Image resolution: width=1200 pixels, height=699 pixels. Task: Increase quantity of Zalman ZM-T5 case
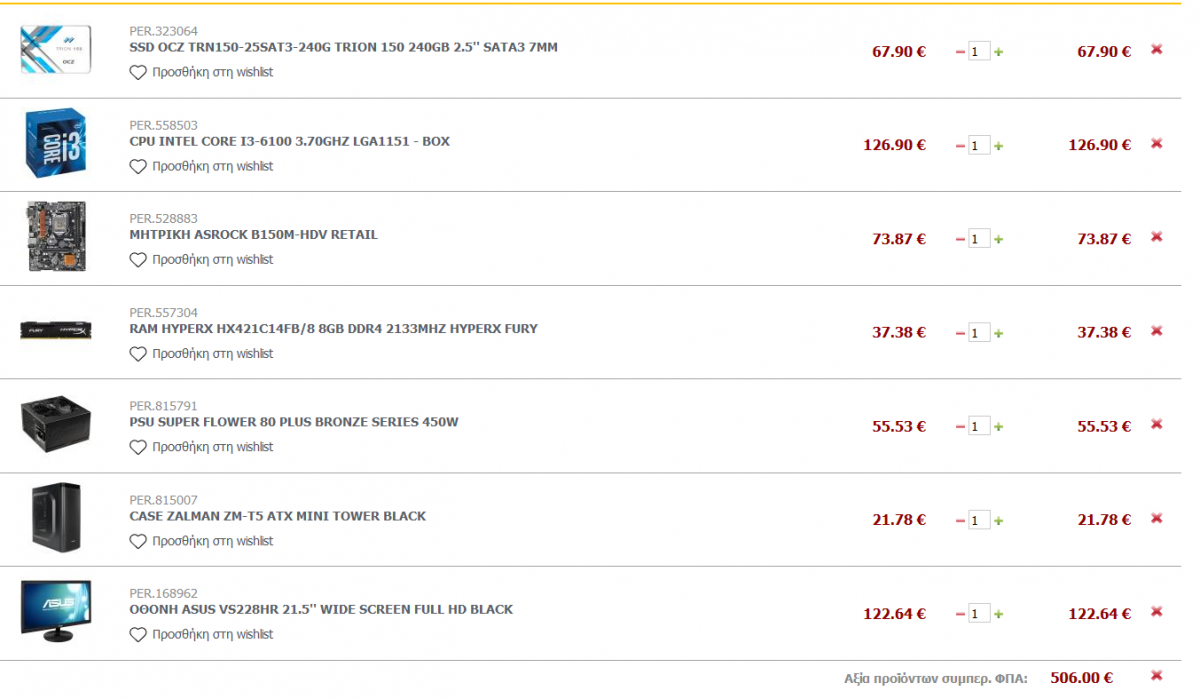click(x=998, y=520)
